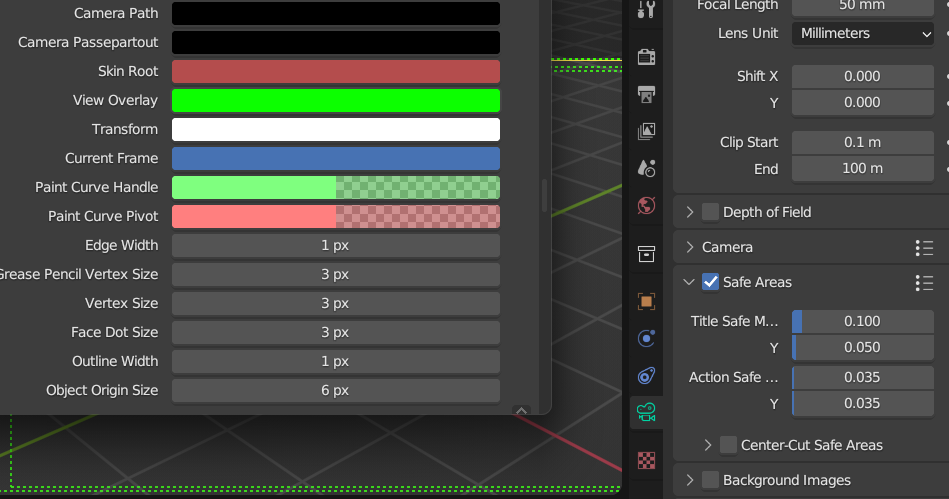This screenshot has width=949, height=499.
Task: Click the Camera Path color swatch
Action: pyautogui.click(x=336, y=13)
